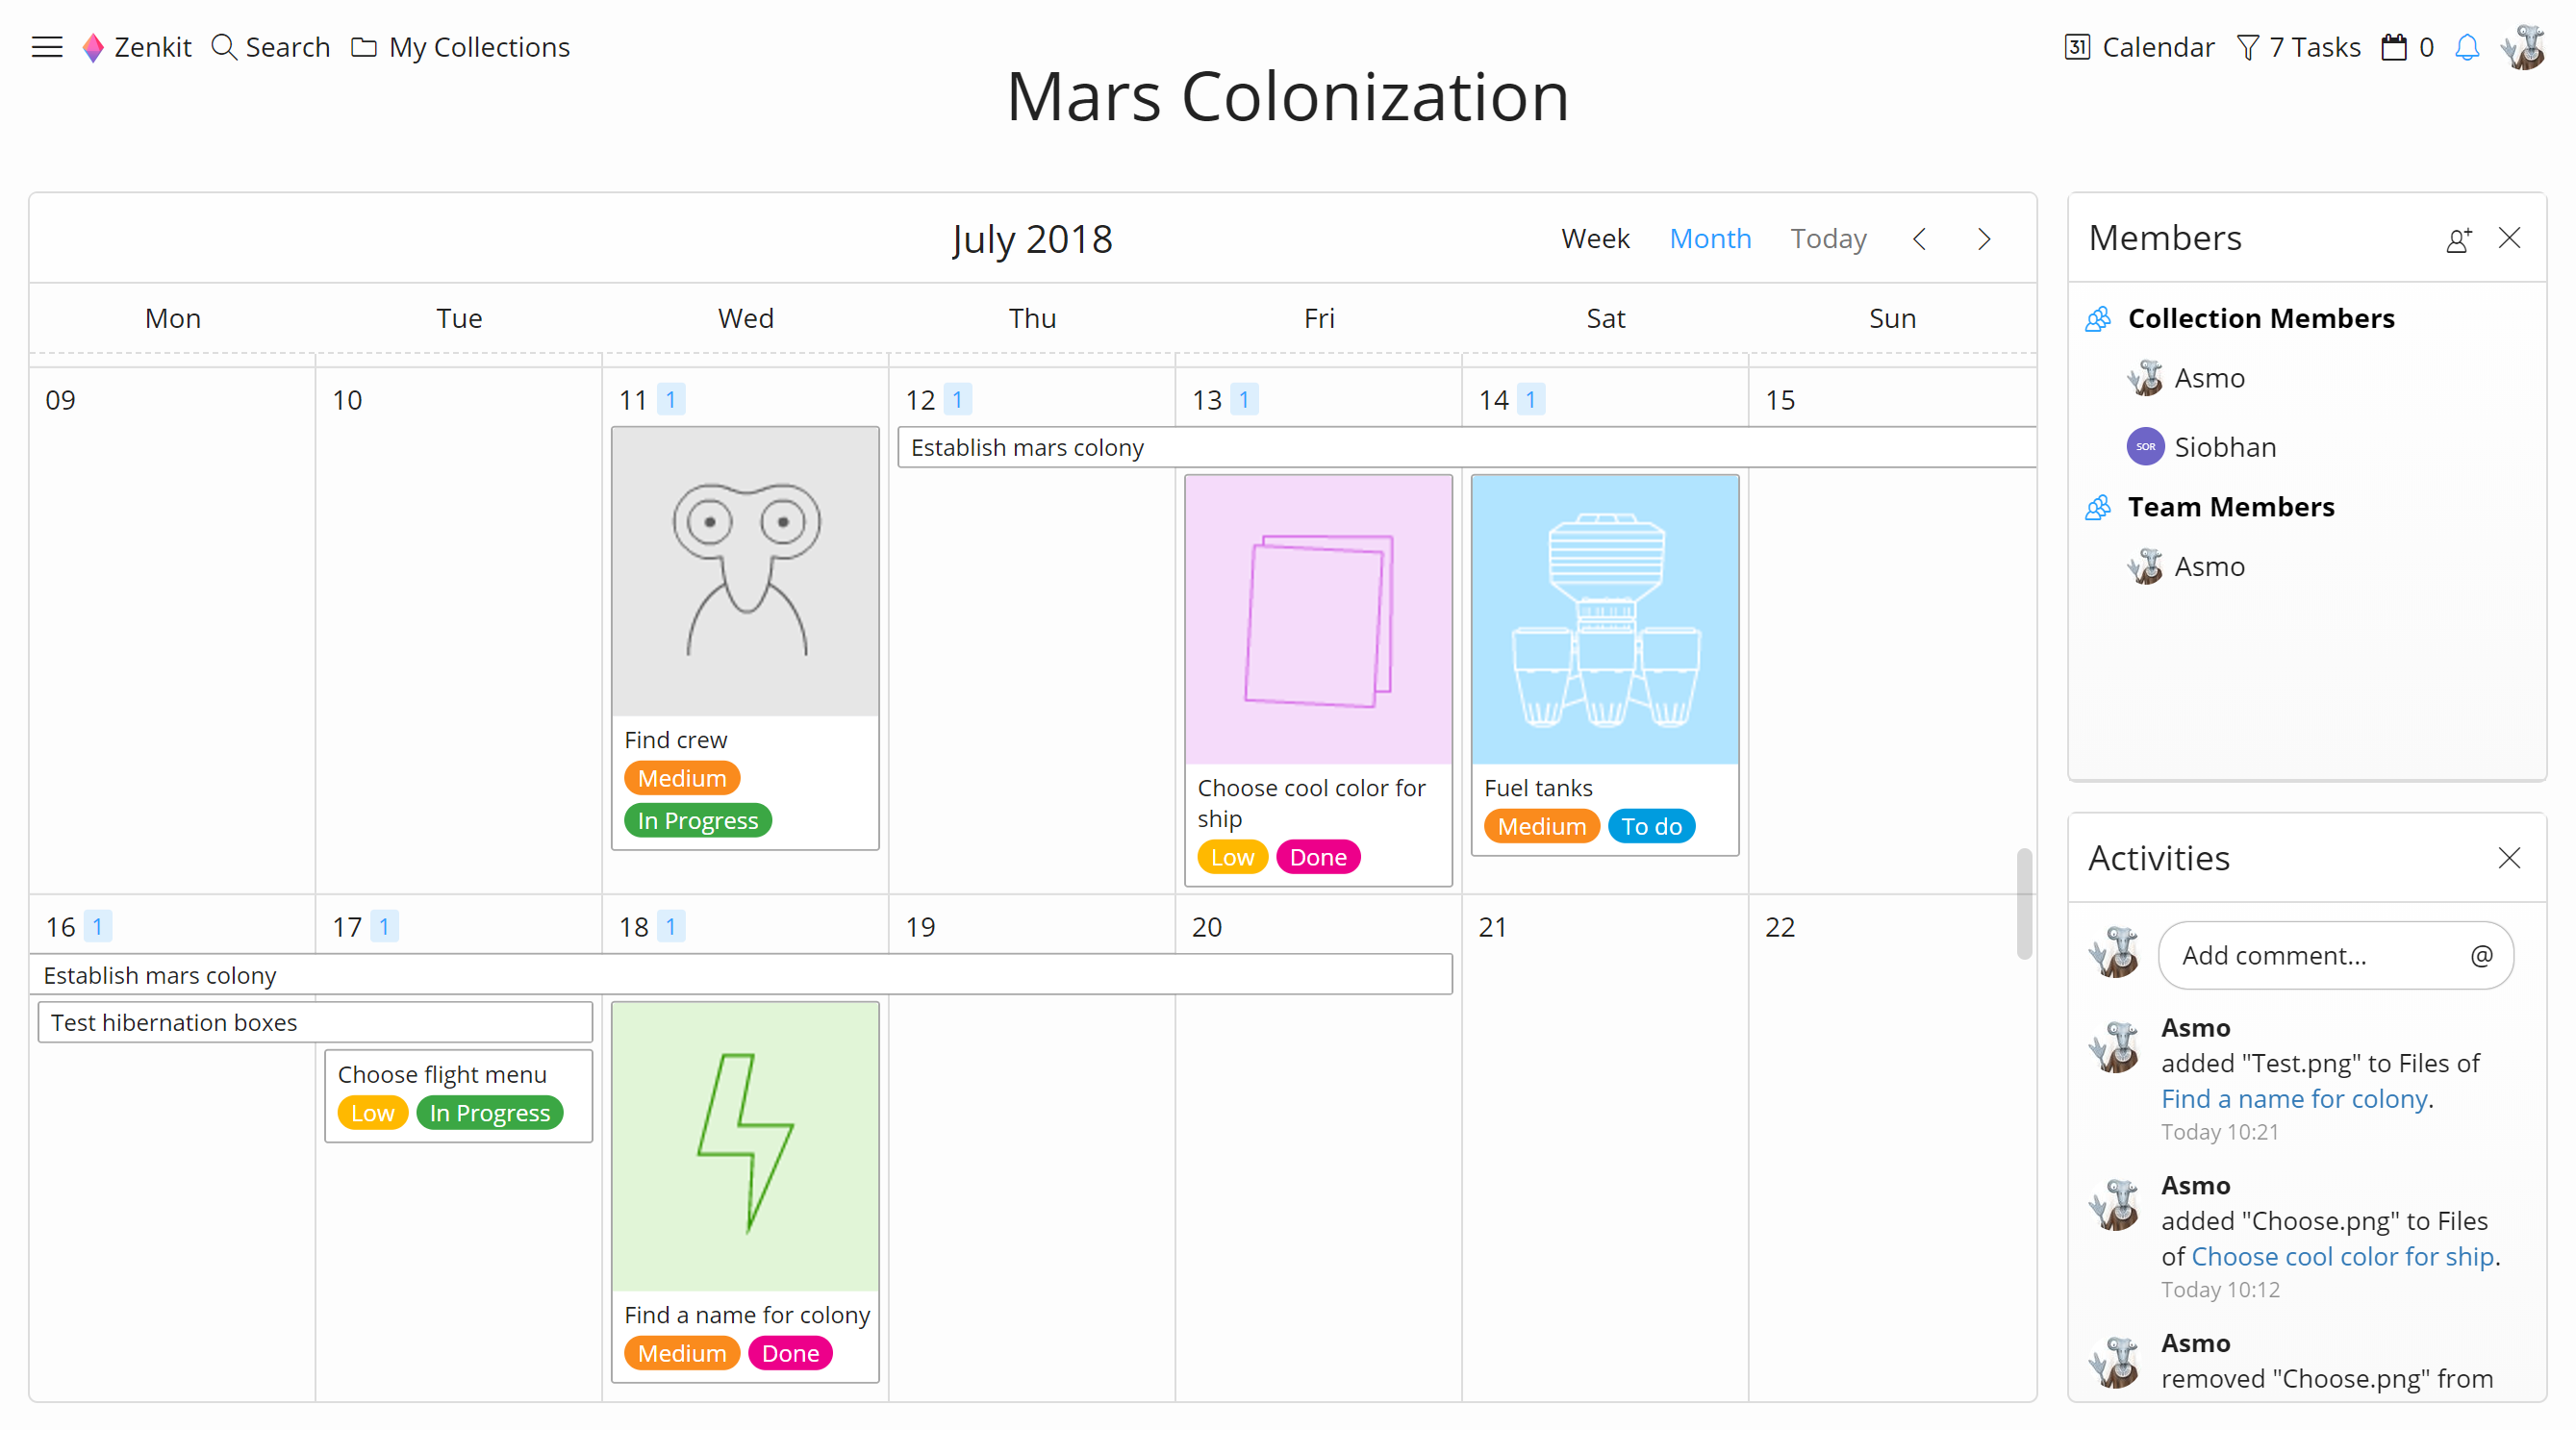Open the Fuel tanks card thumbnail

pos(1605,620)
